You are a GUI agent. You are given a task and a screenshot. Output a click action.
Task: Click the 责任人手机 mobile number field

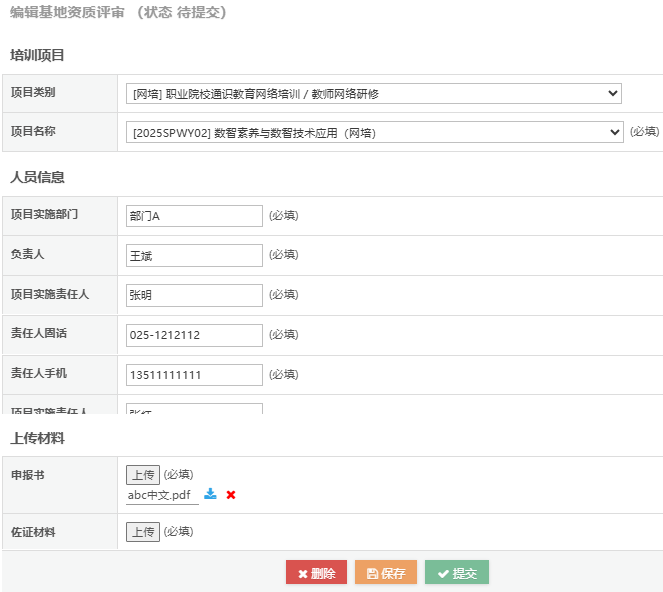pyautogui.click(x=194, y=375)
